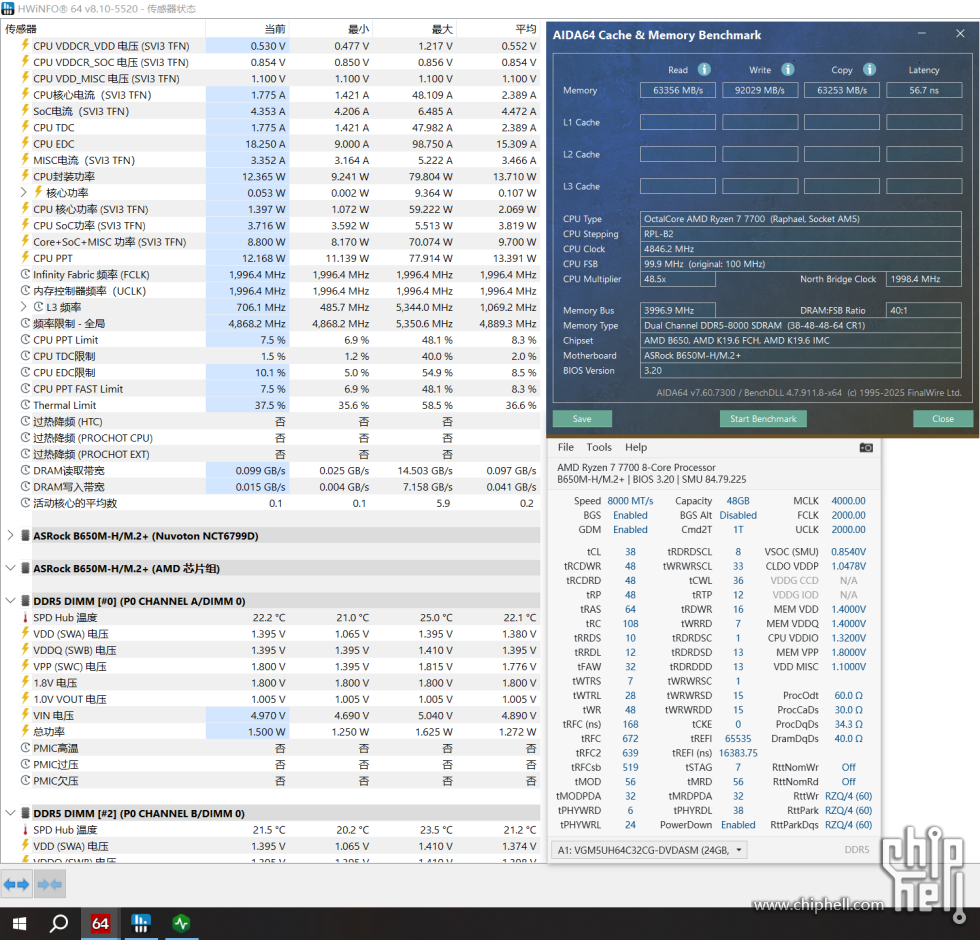Click lightning icon beside CPU PPT

(x=25, y=258)
